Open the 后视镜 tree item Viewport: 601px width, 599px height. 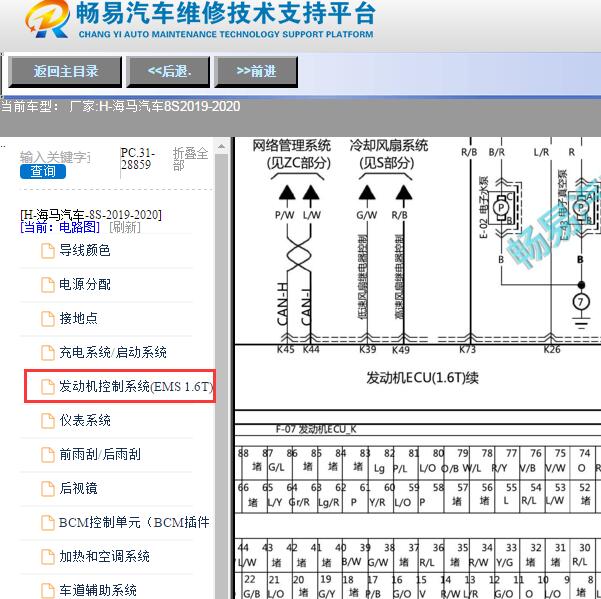[x=78, y=488]
